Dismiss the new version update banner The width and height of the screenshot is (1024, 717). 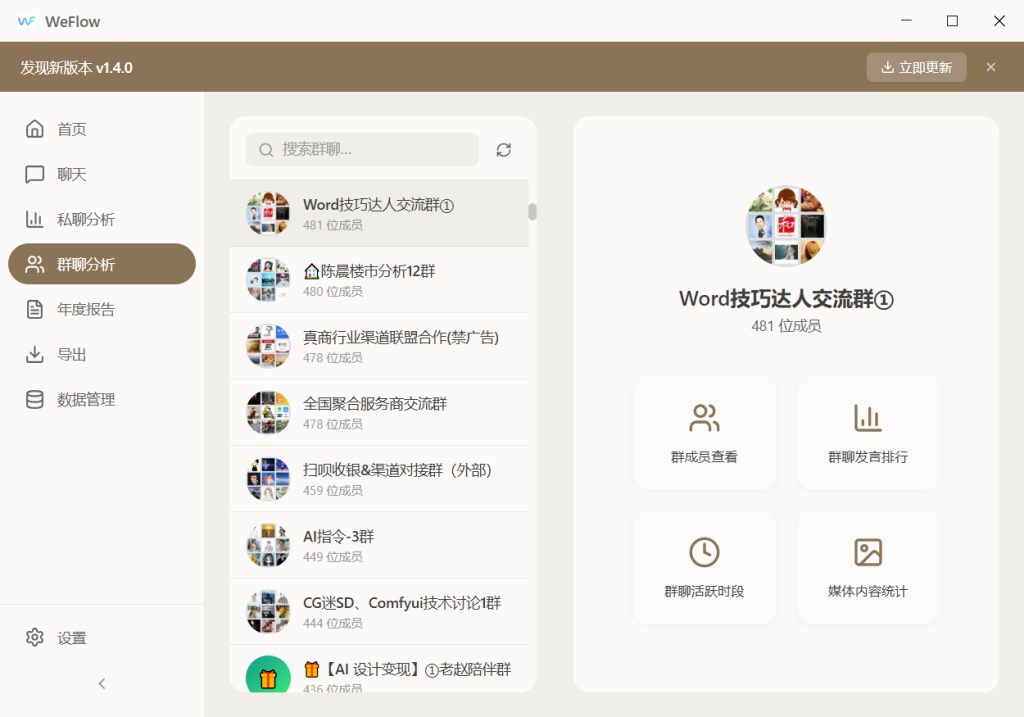point(990,67)
